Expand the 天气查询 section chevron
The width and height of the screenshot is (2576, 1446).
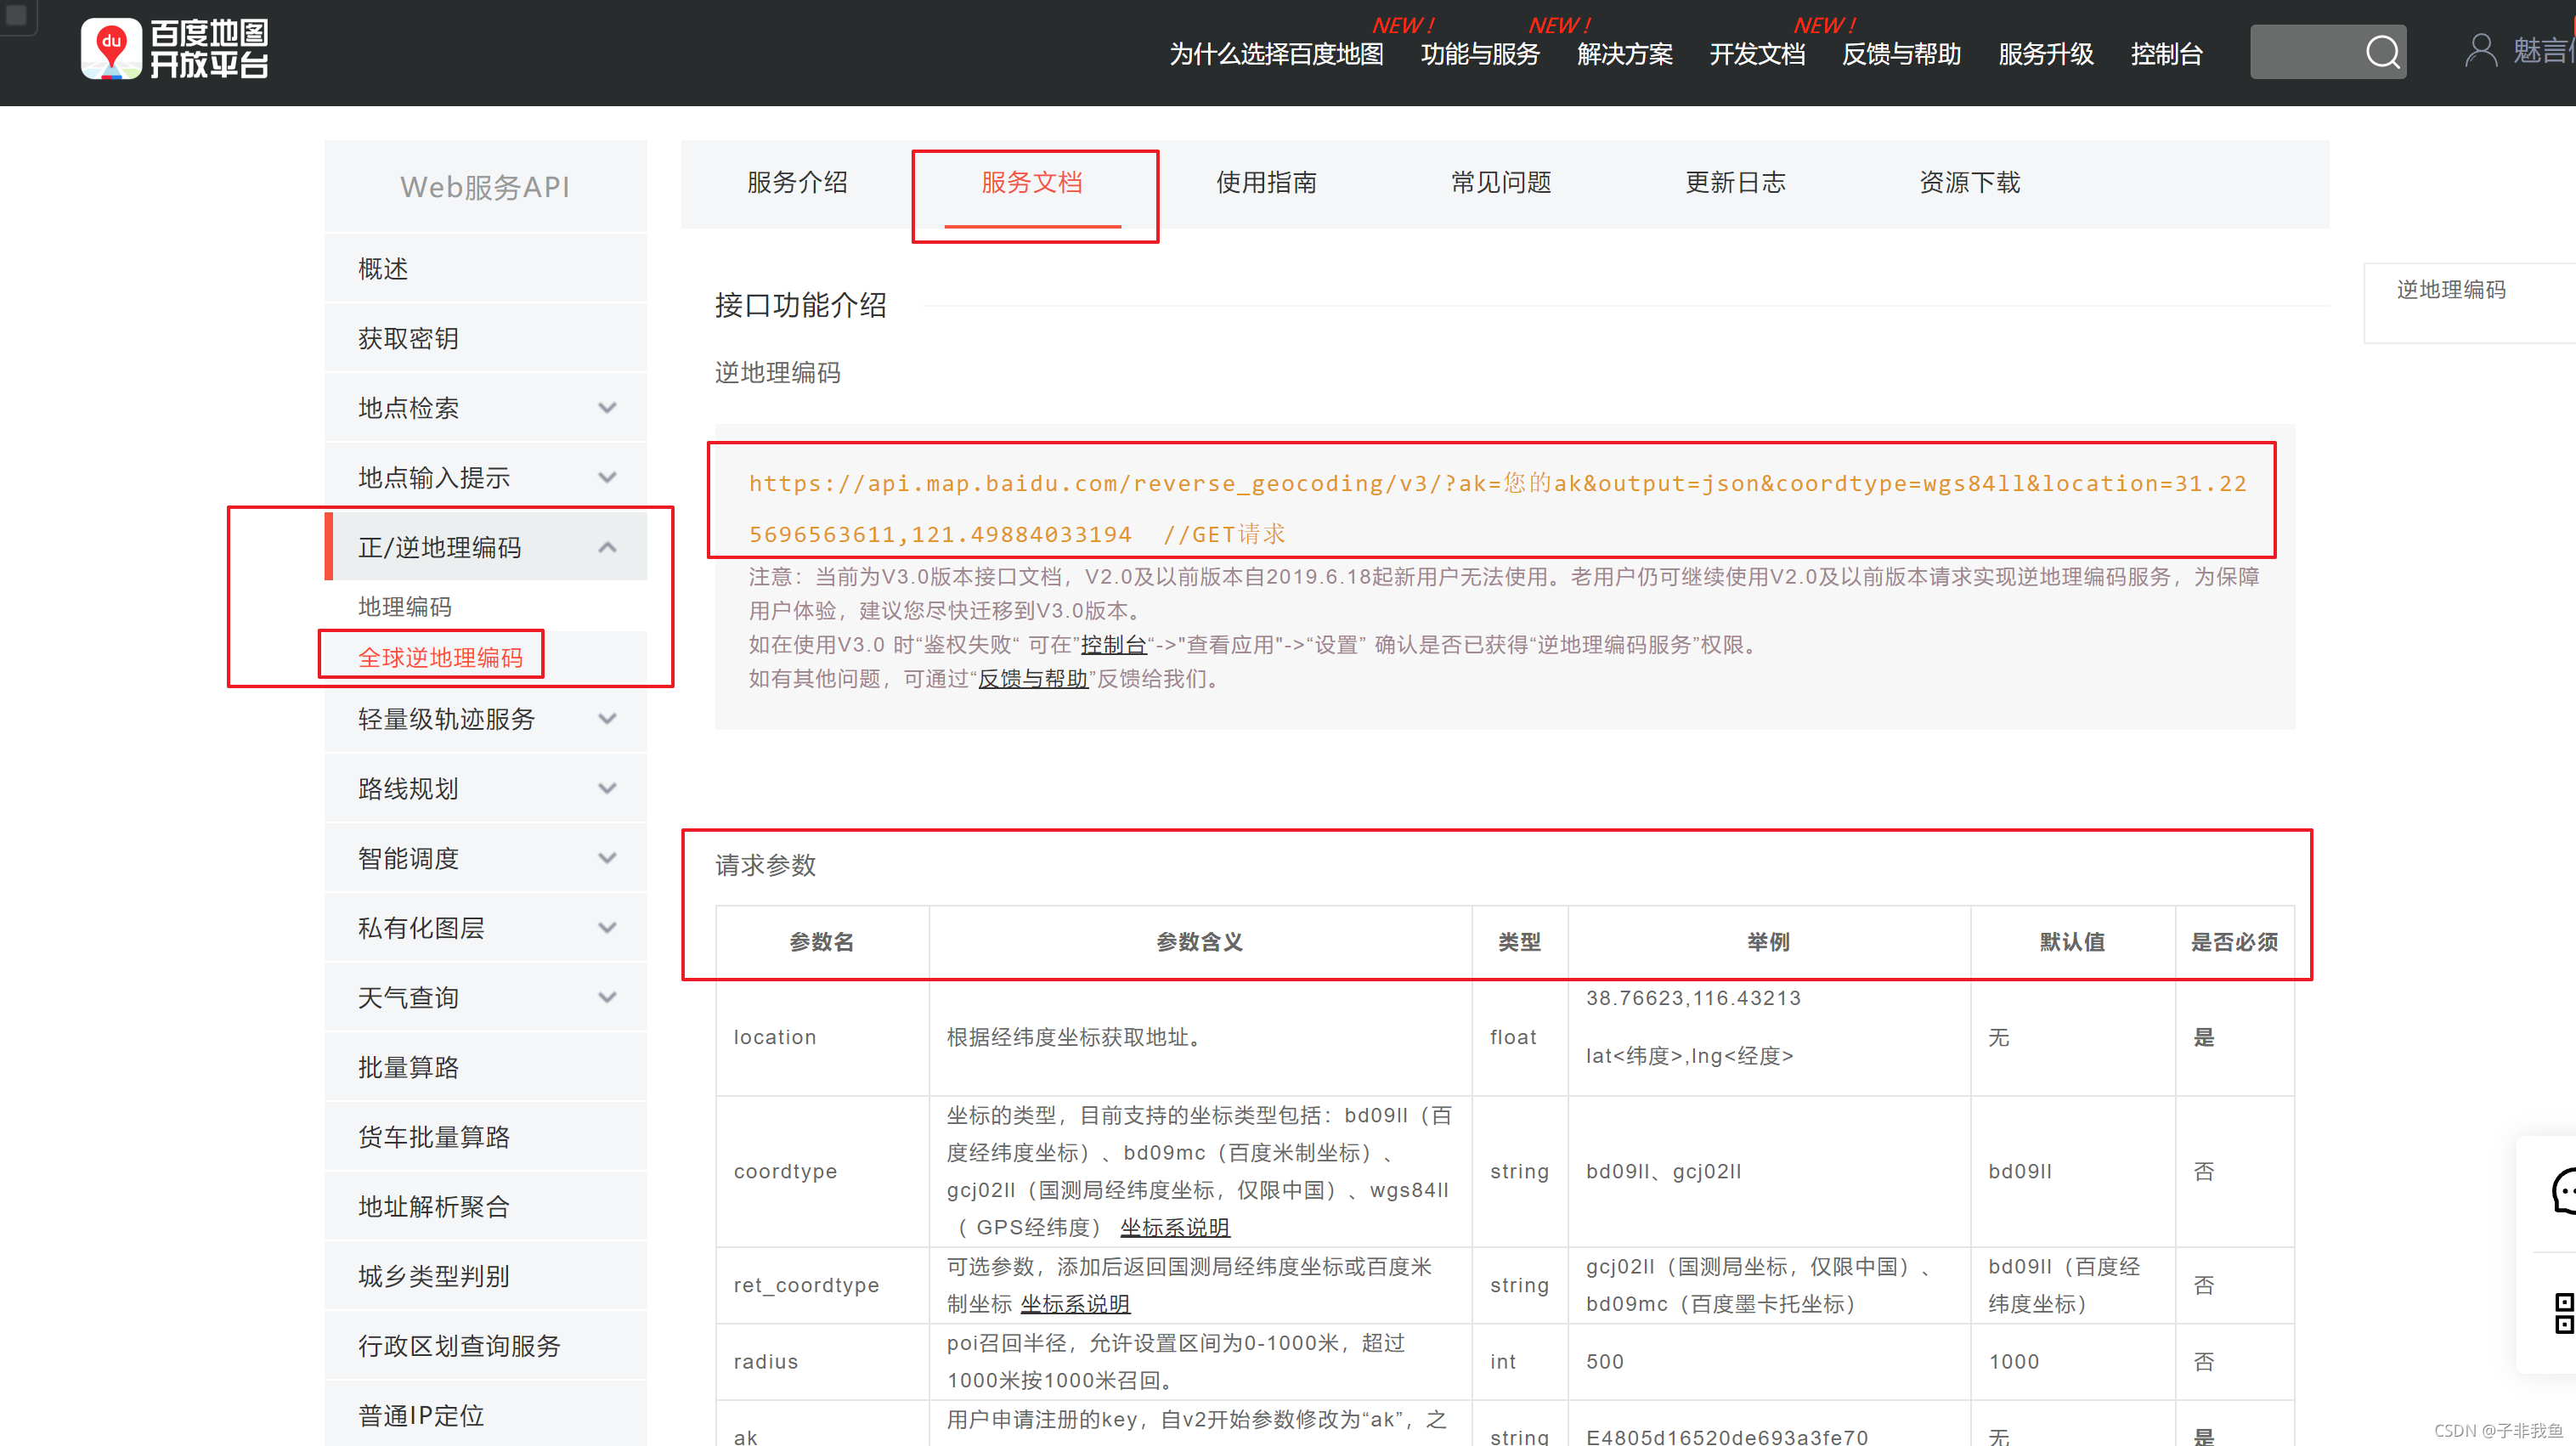point(607,997)
